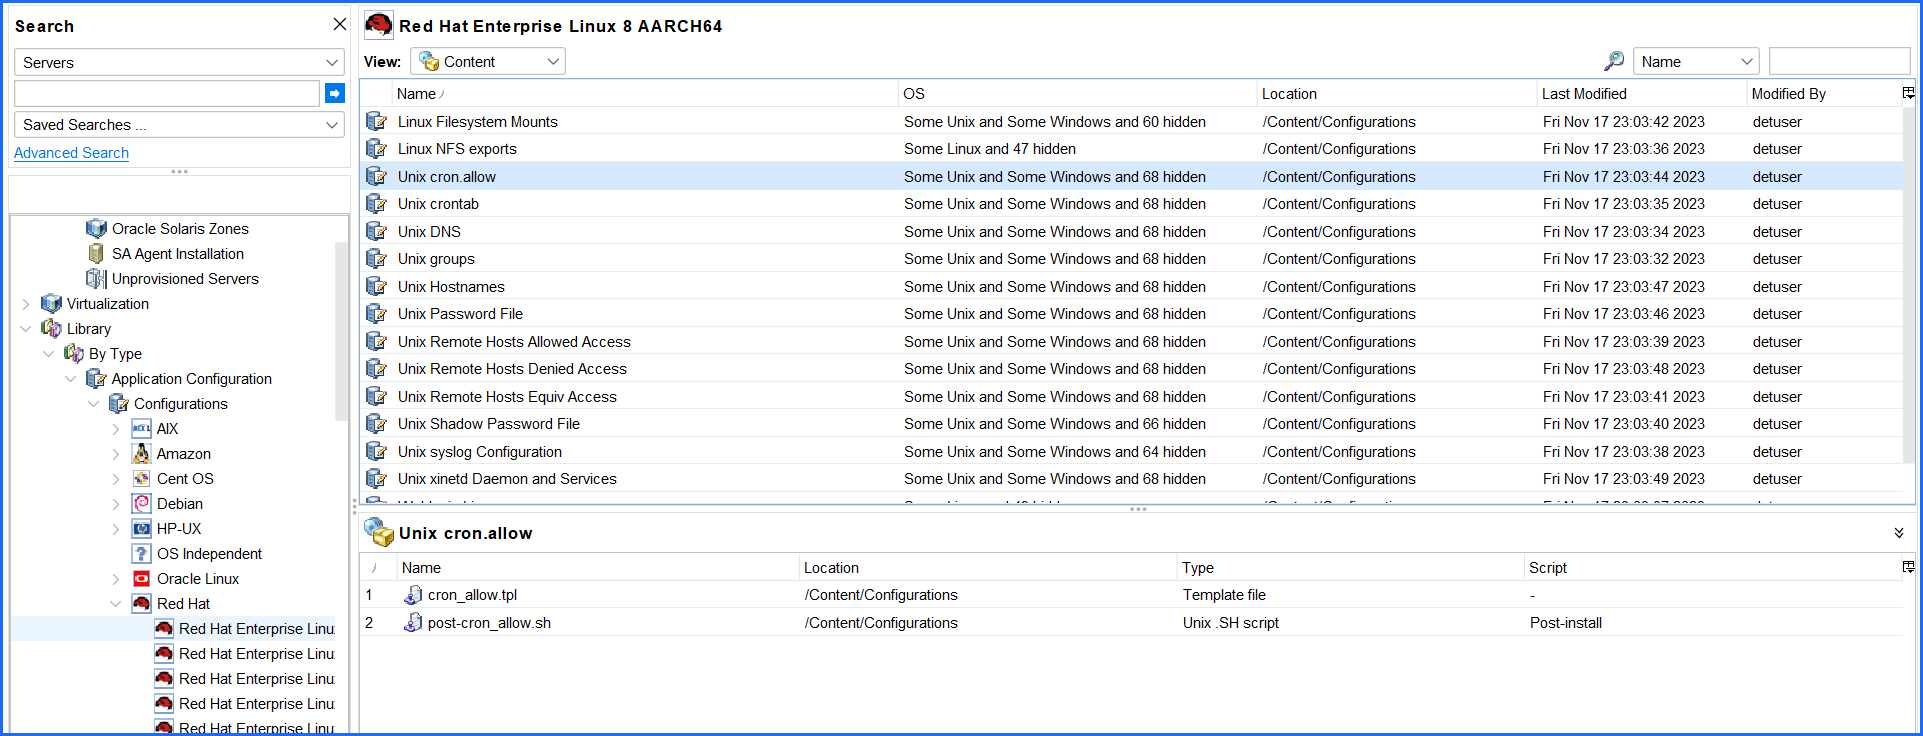Click the column chooser icon in details table
1923x736 pixels.
point(1908,567)
